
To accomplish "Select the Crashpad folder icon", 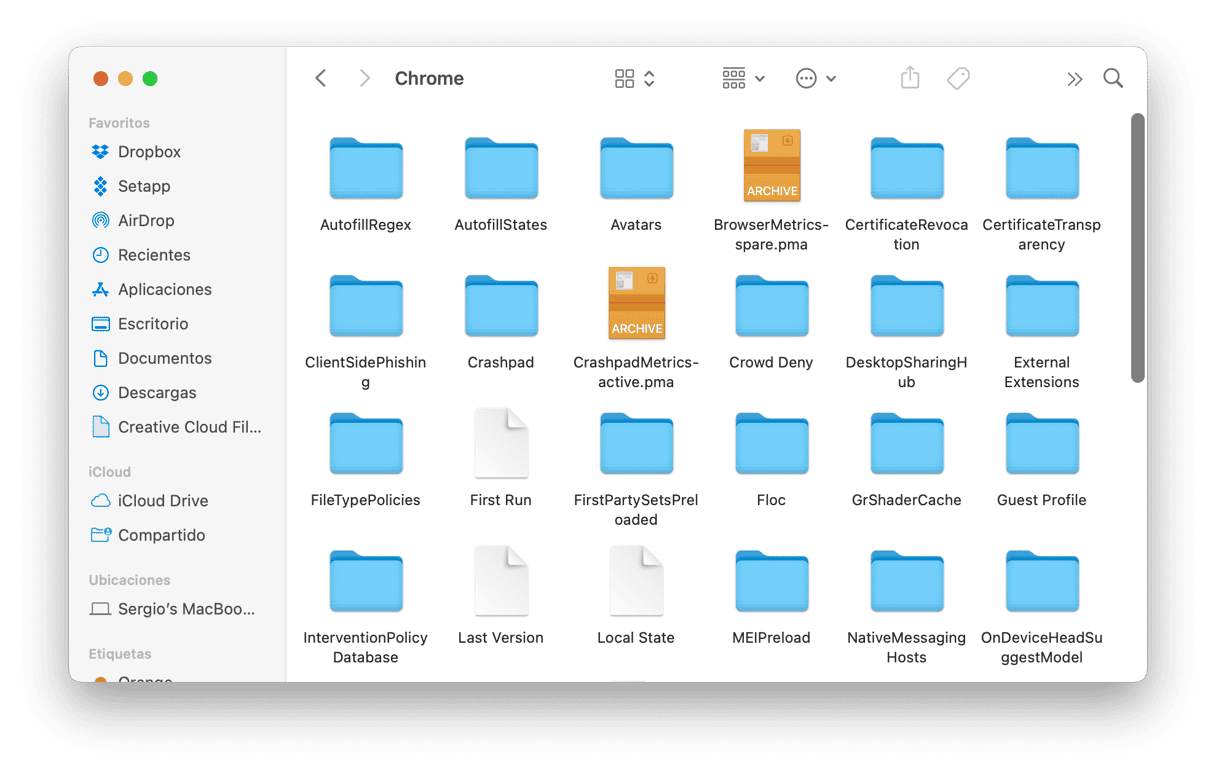I will (x=501, y=305).
